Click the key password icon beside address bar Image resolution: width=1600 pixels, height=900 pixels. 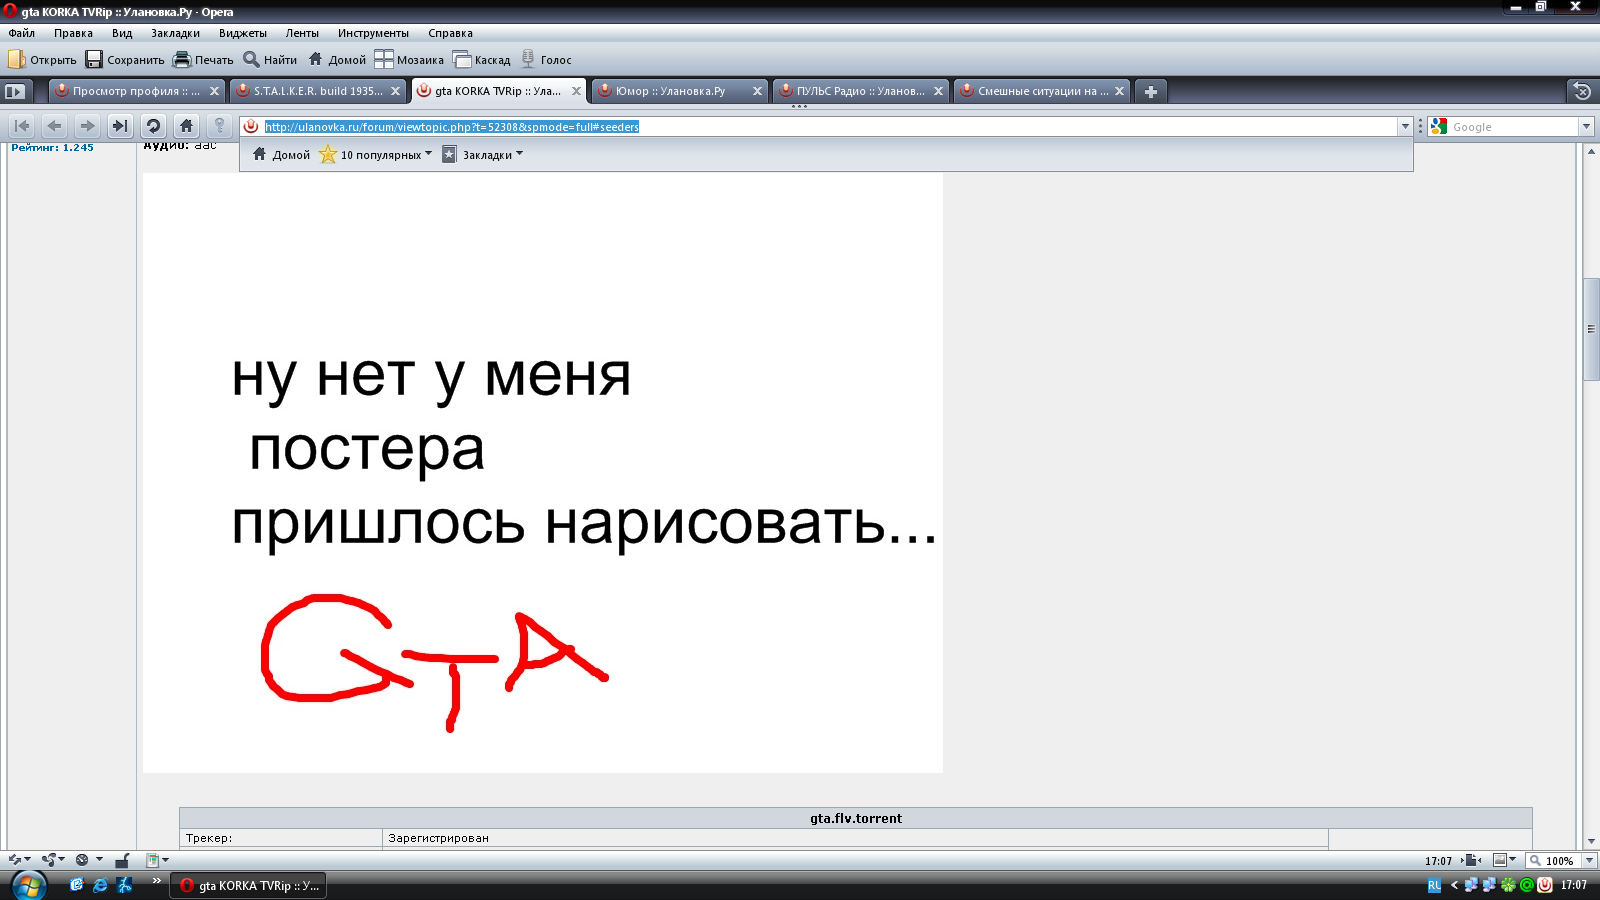pos(219,126)
